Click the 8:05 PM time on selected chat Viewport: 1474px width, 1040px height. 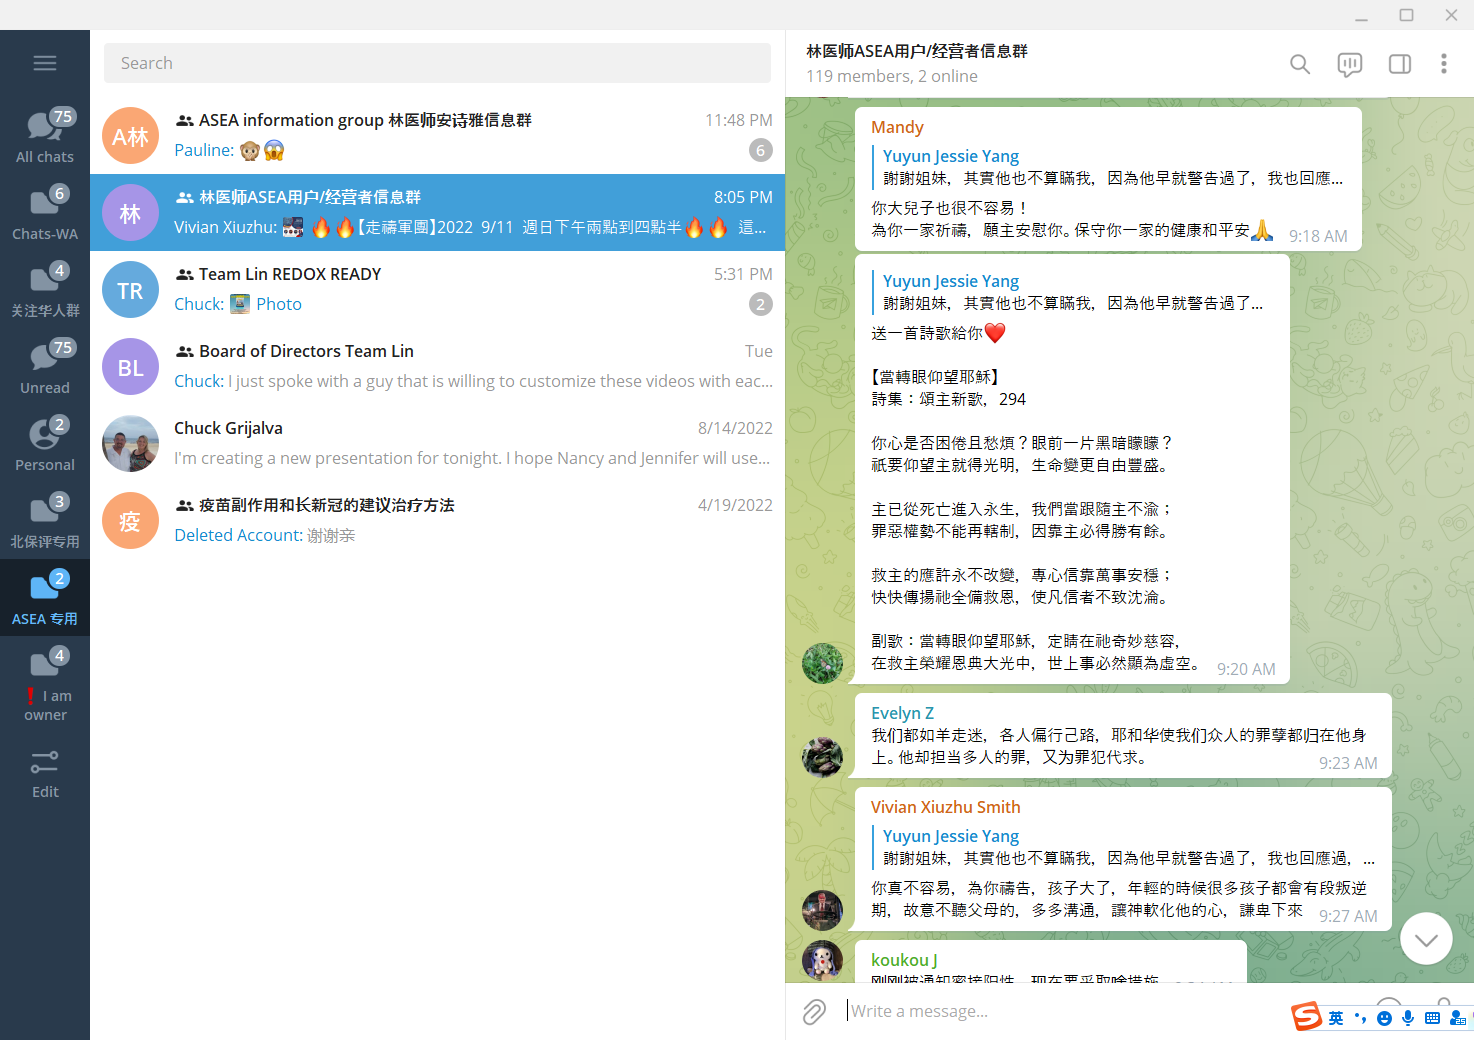[x=743, y=197]
